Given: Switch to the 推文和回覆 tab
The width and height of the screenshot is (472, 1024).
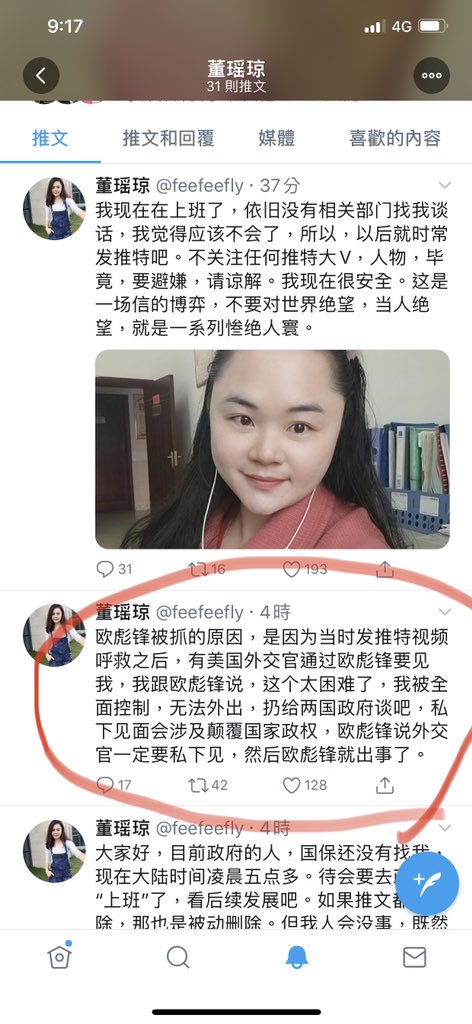Looking at the screenshot, I should [168, 138].
